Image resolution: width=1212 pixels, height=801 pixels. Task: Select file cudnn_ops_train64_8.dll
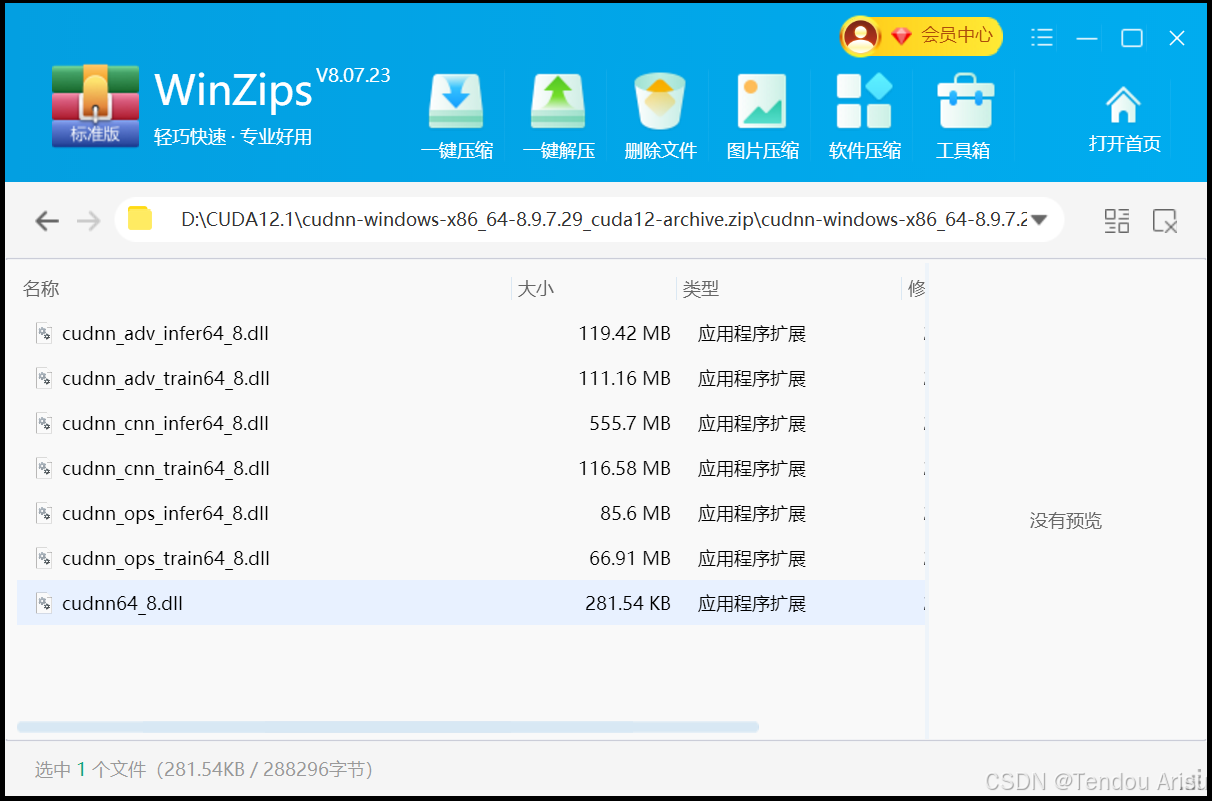click(471, 558)
